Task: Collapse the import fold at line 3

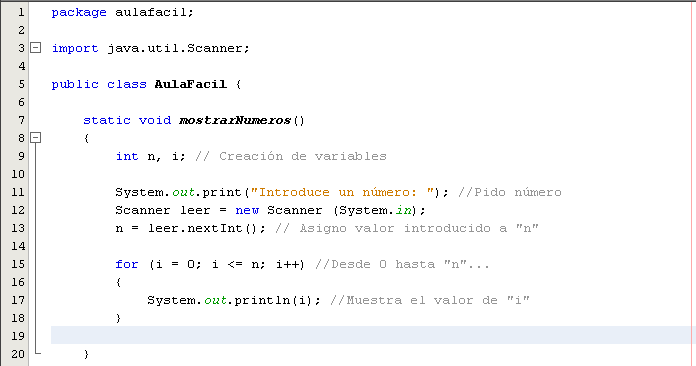Action: click(x=36, y=47)
